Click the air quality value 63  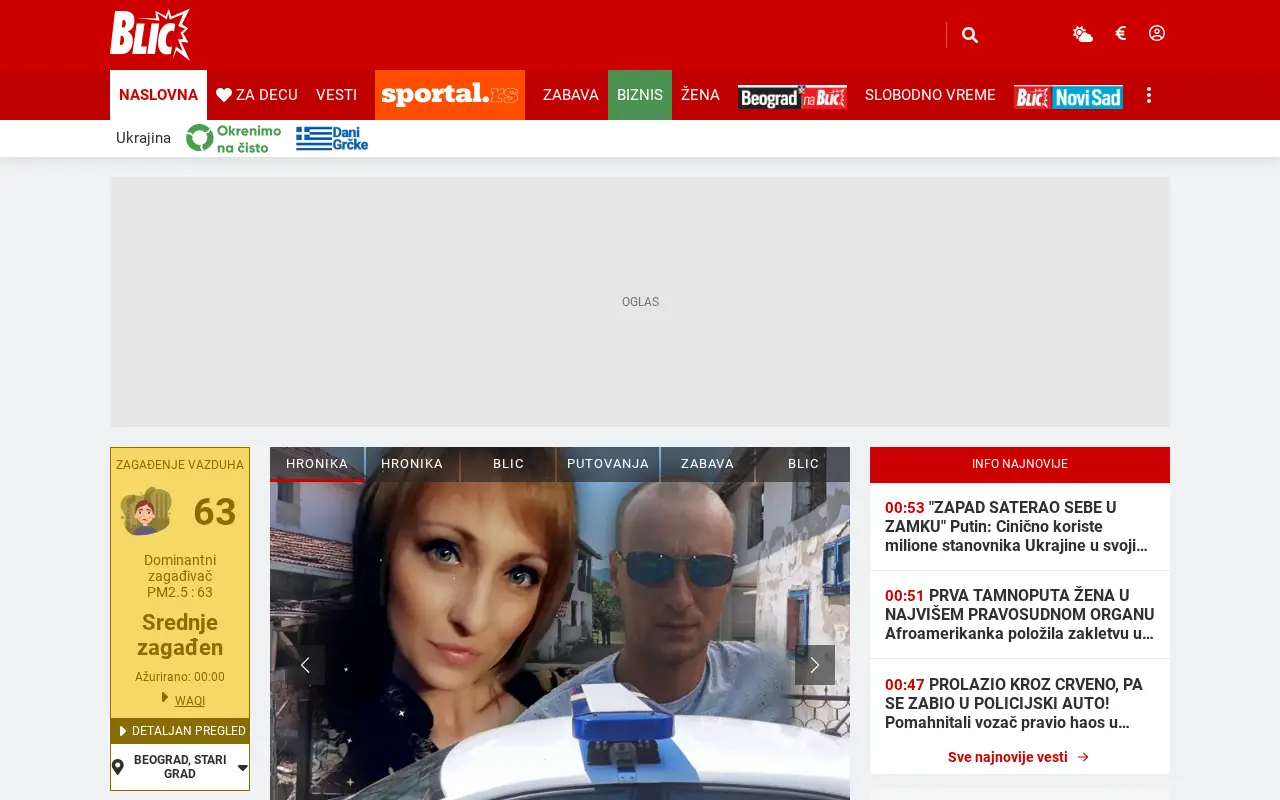pyautogui.click(x=214, y=512)
